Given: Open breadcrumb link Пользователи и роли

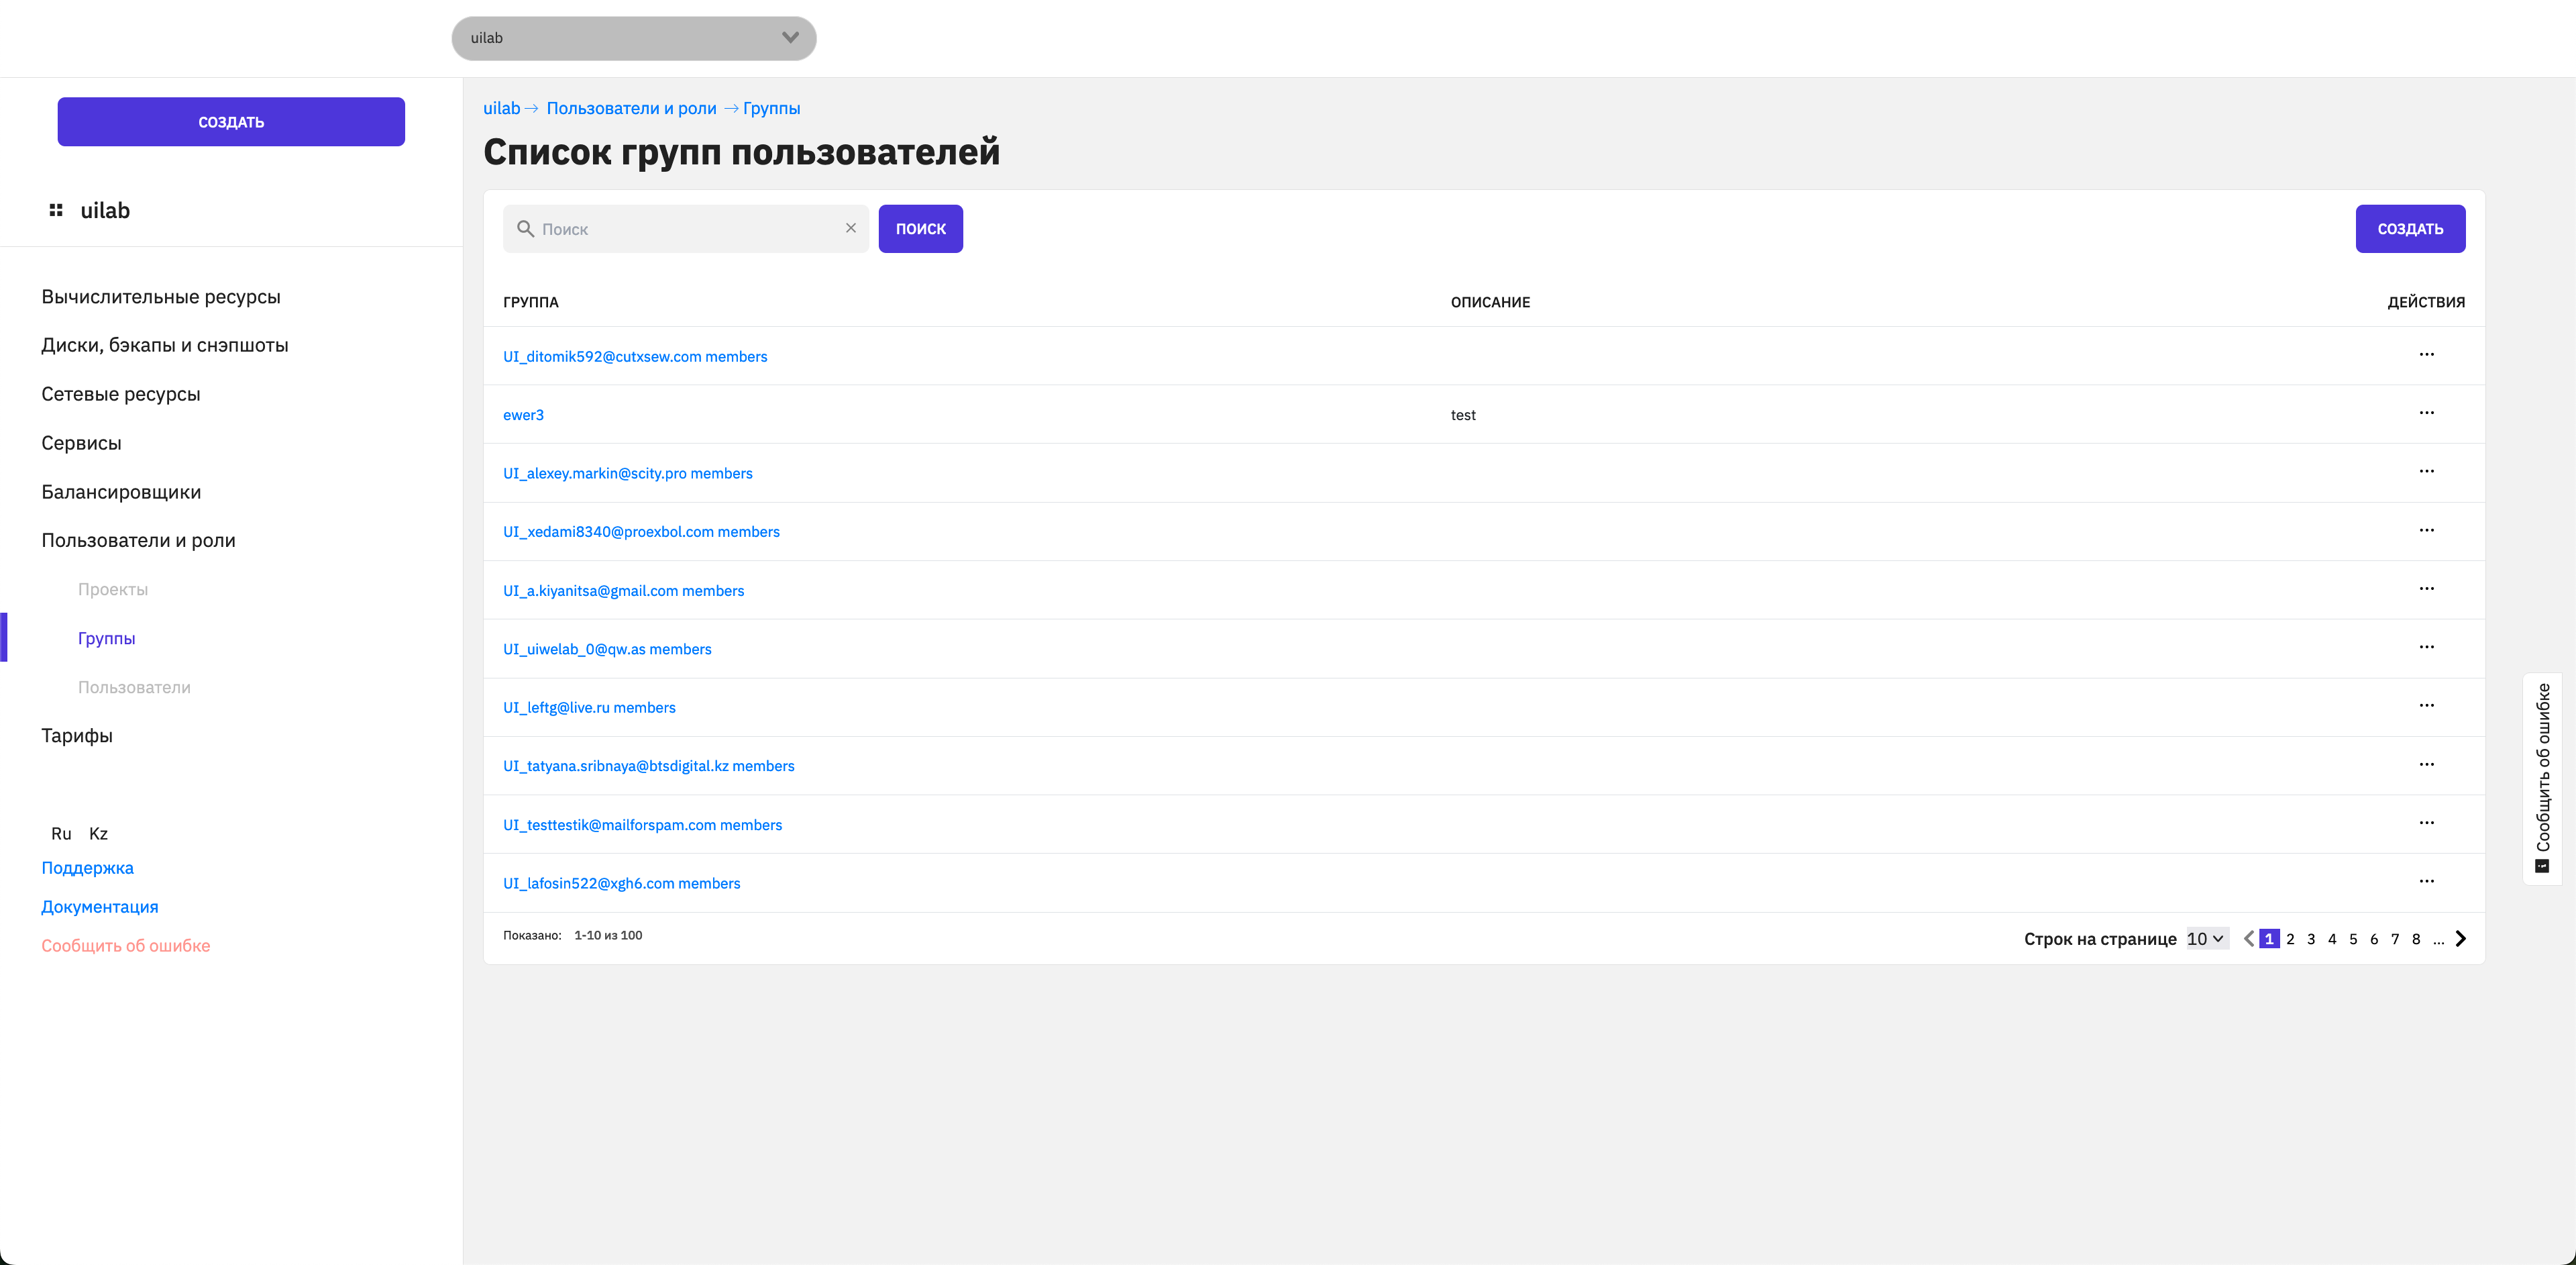Looking at the screenshot, I should pos(631,108).
